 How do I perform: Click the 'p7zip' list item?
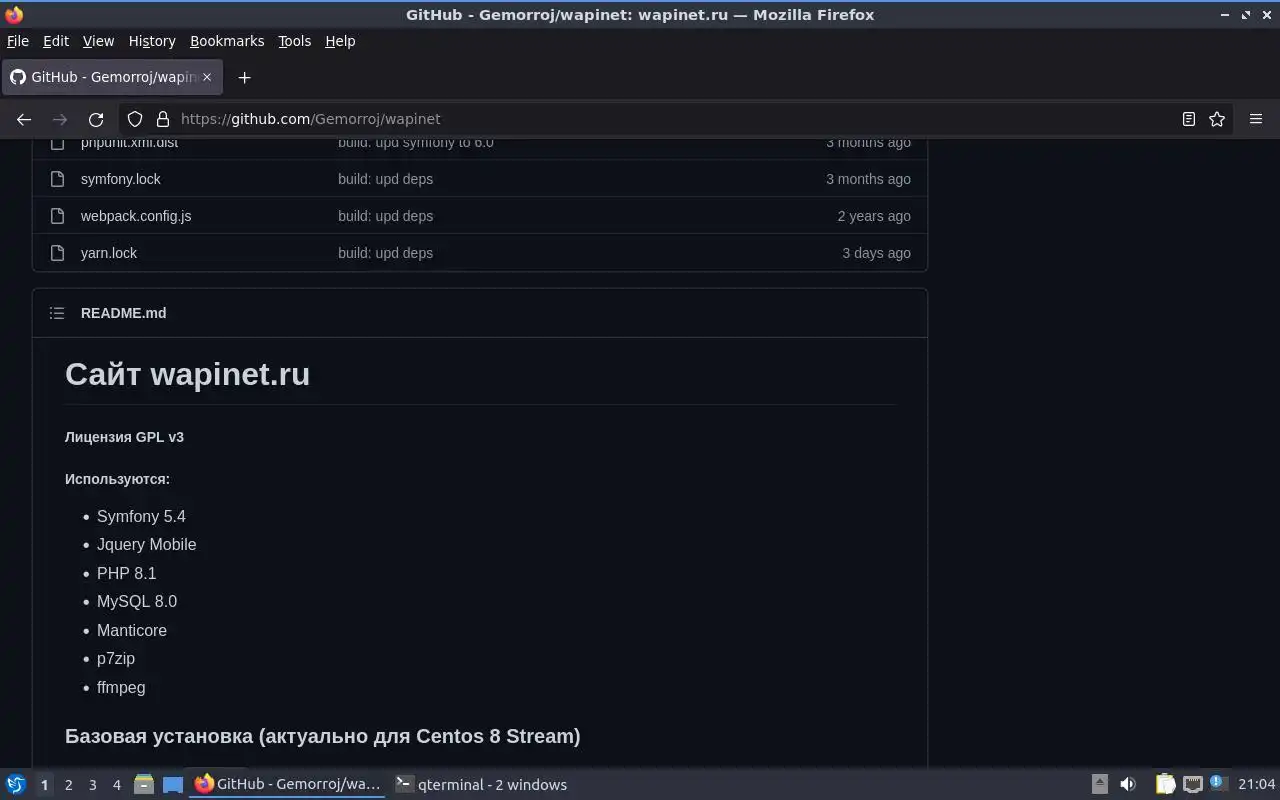pos(116,658)
